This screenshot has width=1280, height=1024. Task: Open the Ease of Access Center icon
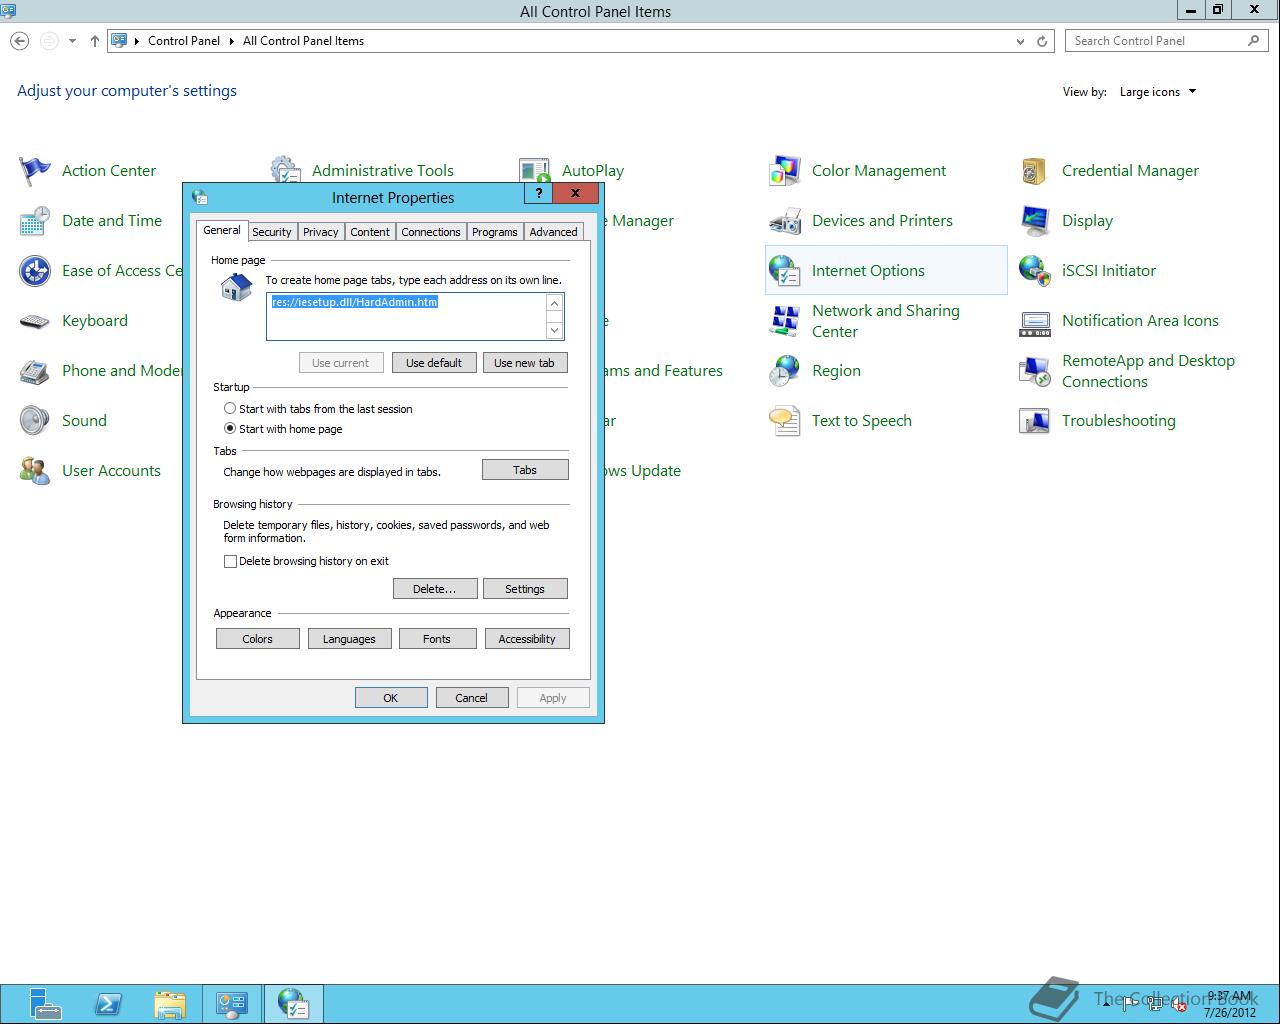click(35, 271)
